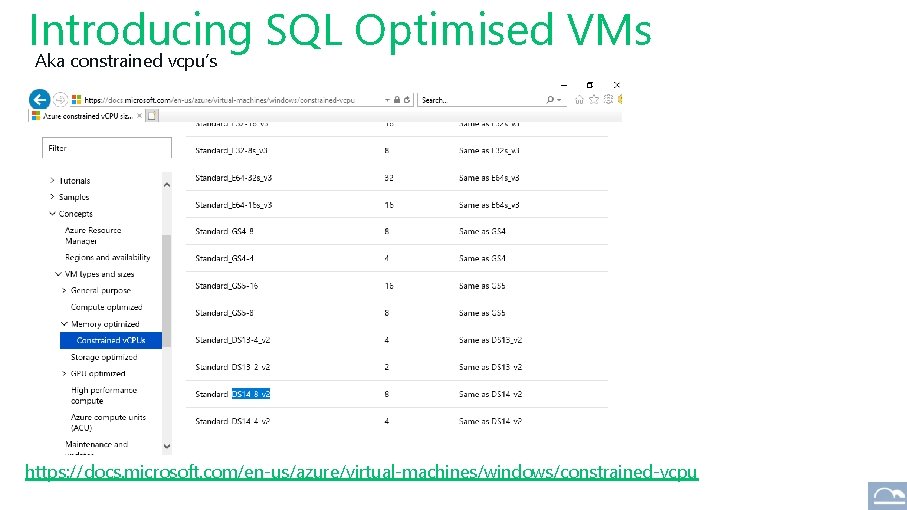Image resolution: width=907 pixels, height=510 pixels.
Task: Click cell Standard_E64-32s_v3
Action: tap(234, 178)
